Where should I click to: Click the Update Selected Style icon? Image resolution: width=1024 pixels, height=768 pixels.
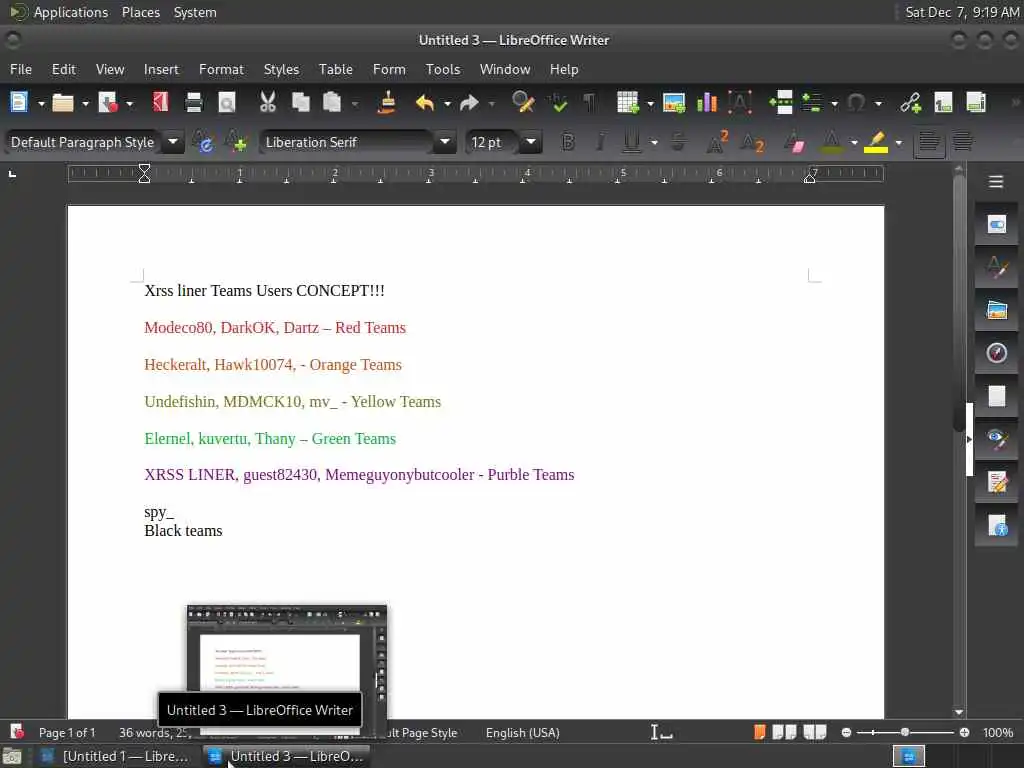tap(203, 142)
